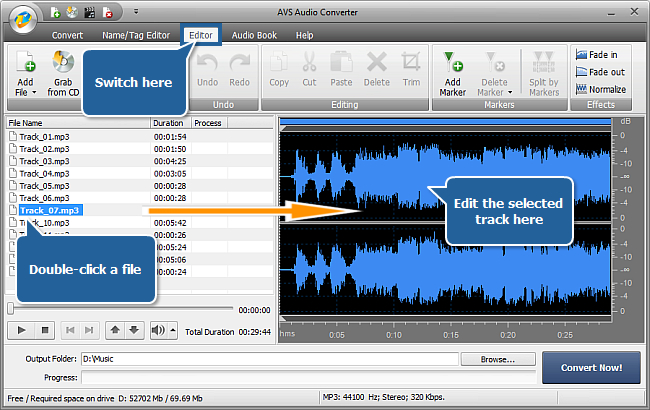Open the Audio Book tab
This screenshot has width=650, height=410.
(254, 35)
